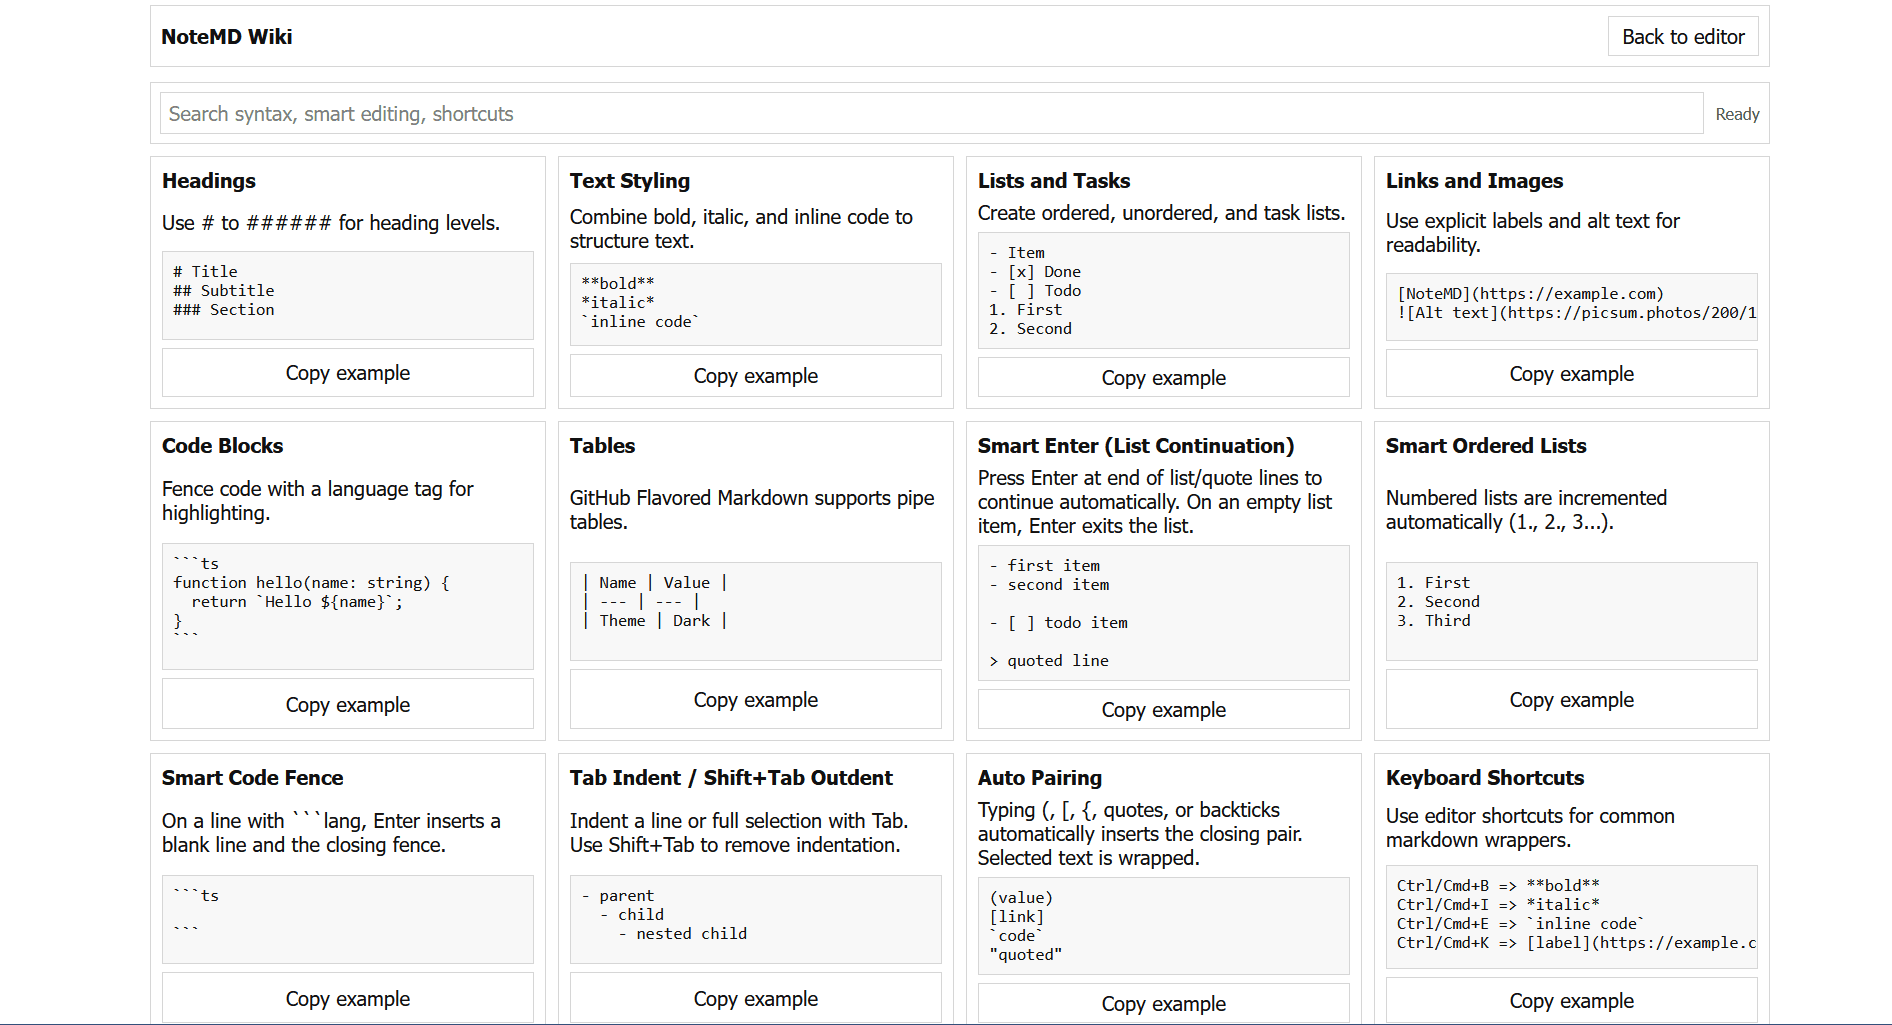Click the Smart Enter heading
The height and width of the screenshot is (1025, 1892).
1136,446
